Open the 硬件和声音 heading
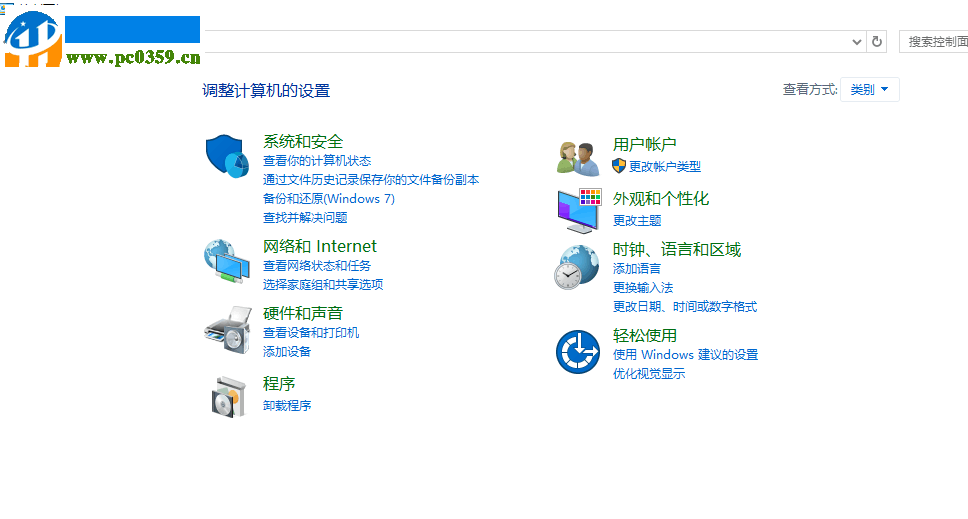 [x=302, y=313]
